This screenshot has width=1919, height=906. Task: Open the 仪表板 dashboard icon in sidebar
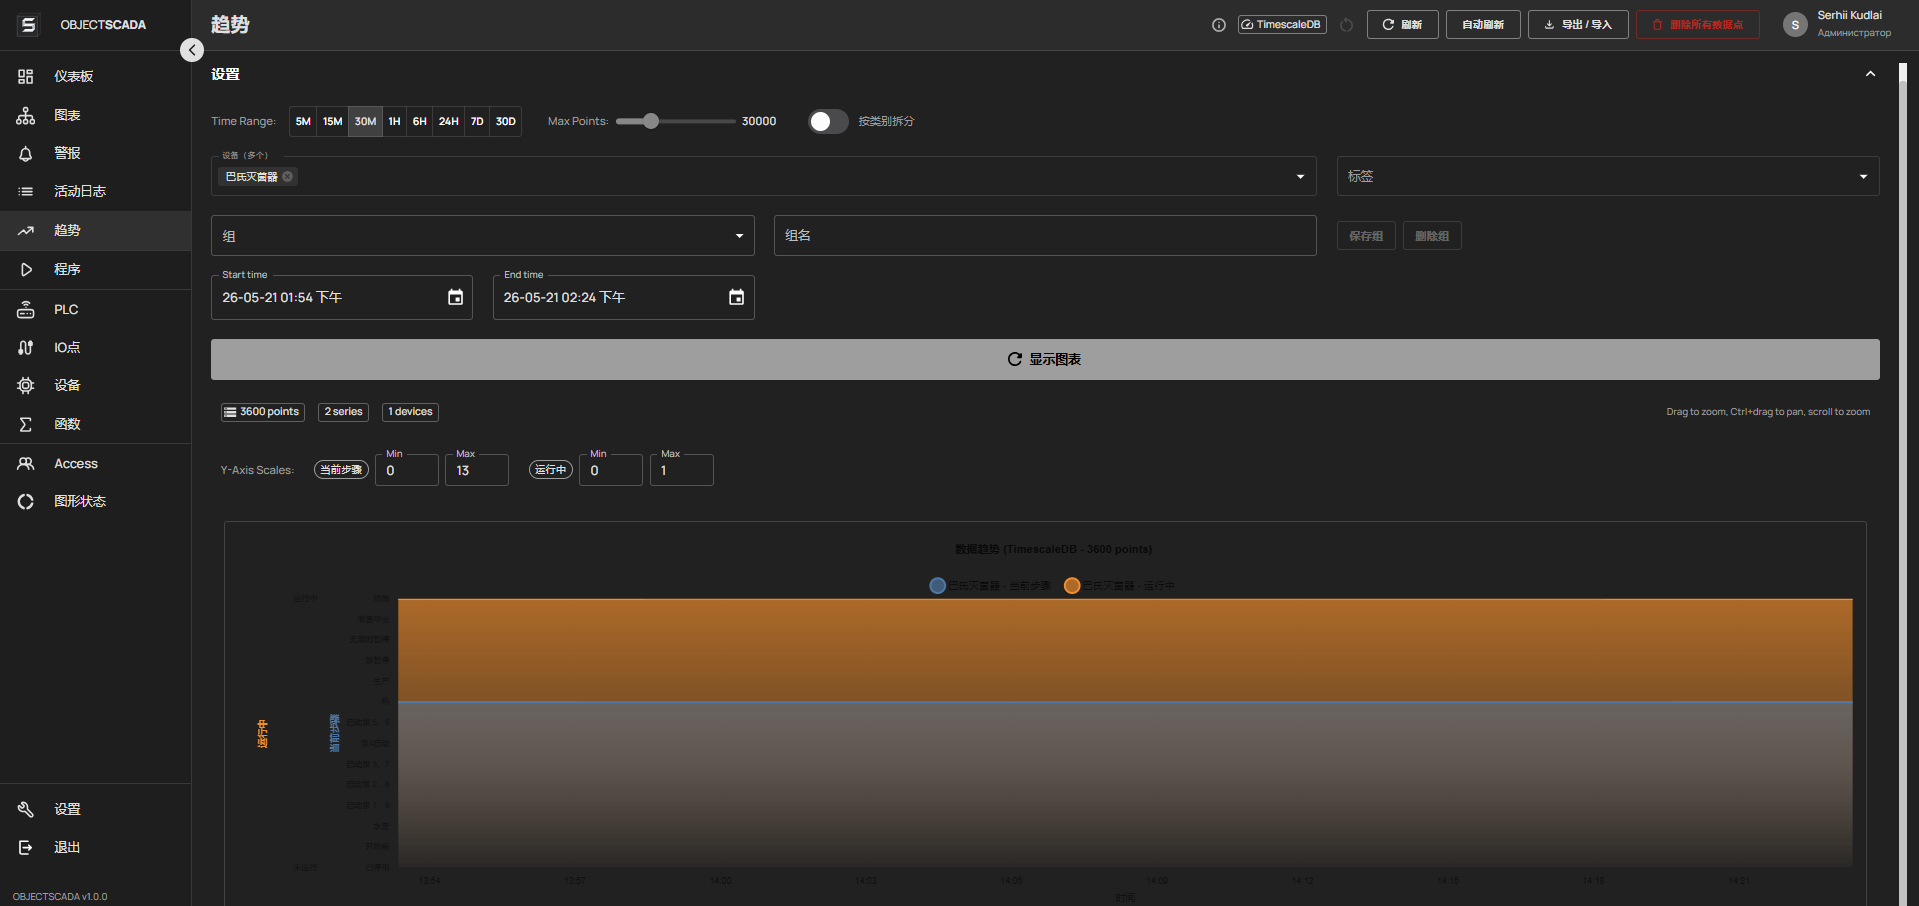pyautogui.click(x=26, y=77)
